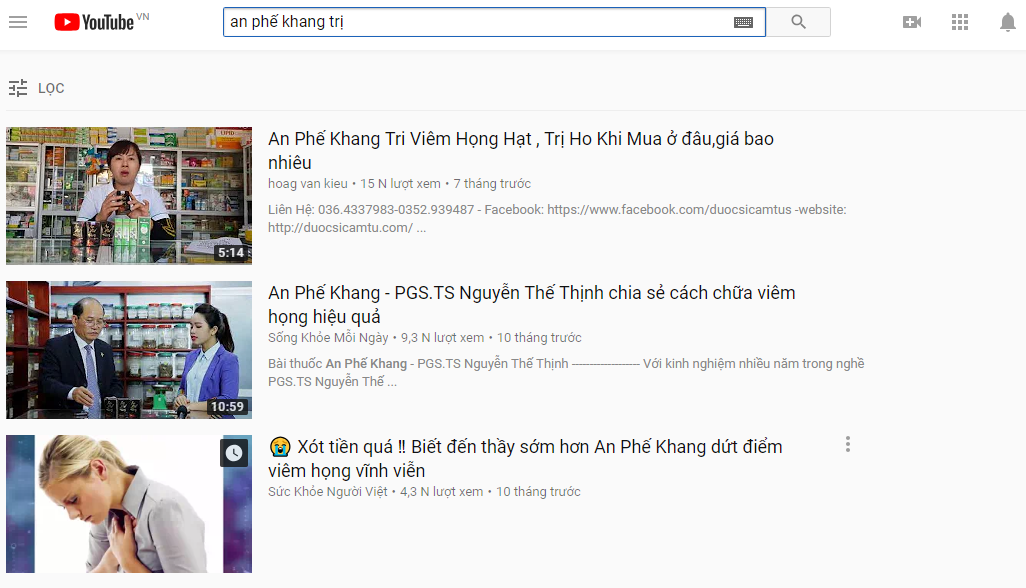Viewport: 1026px width, 588px height.
Task: Open thumbnail of pharmacy video 5:14
Action: point(129,196)
